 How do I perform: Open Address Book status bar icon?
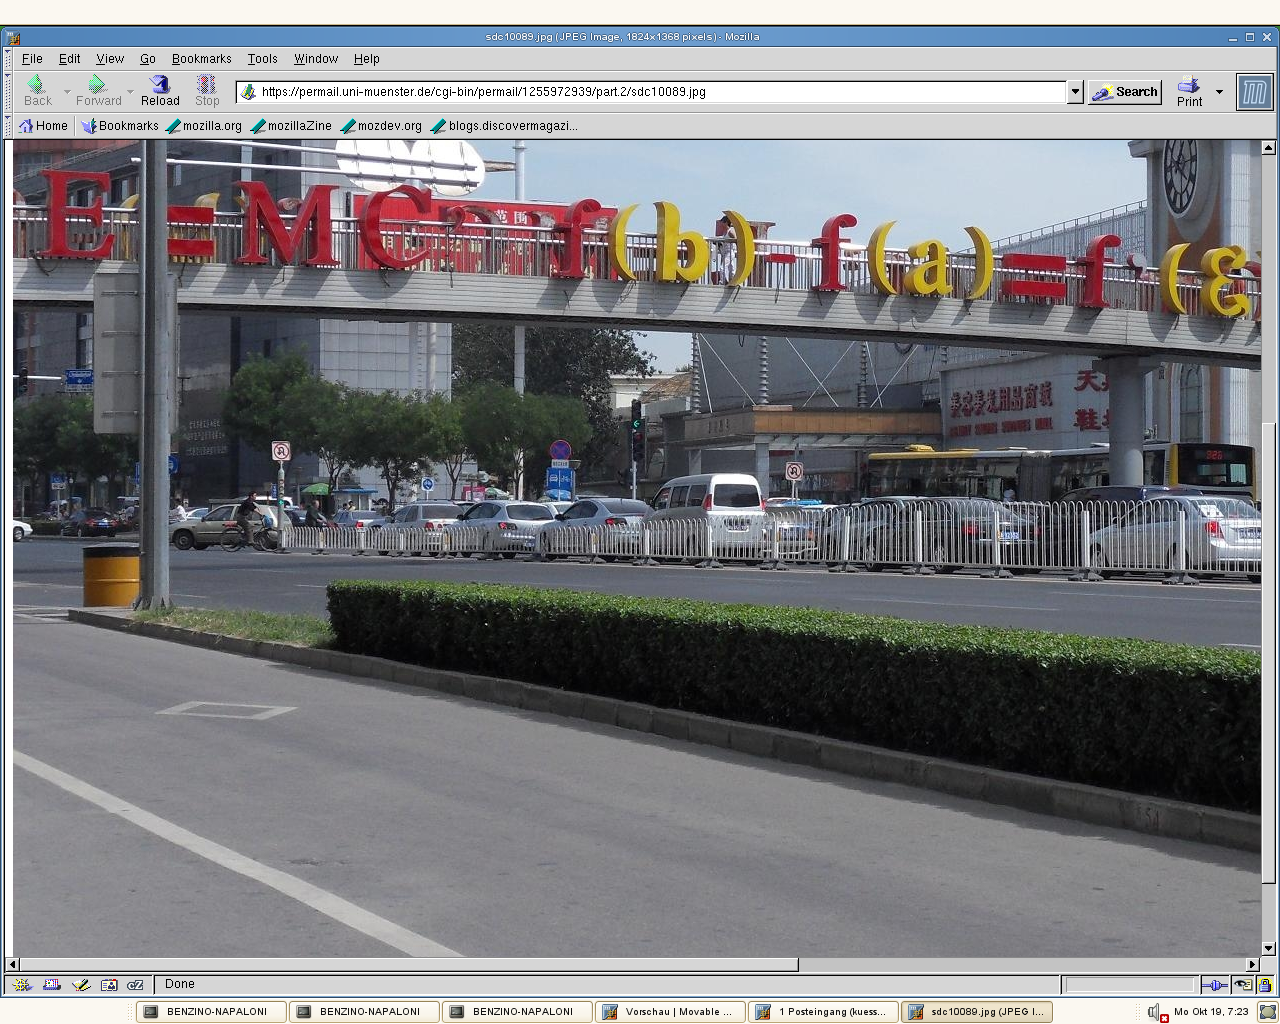pyautogui.click(x=108, y=985)
